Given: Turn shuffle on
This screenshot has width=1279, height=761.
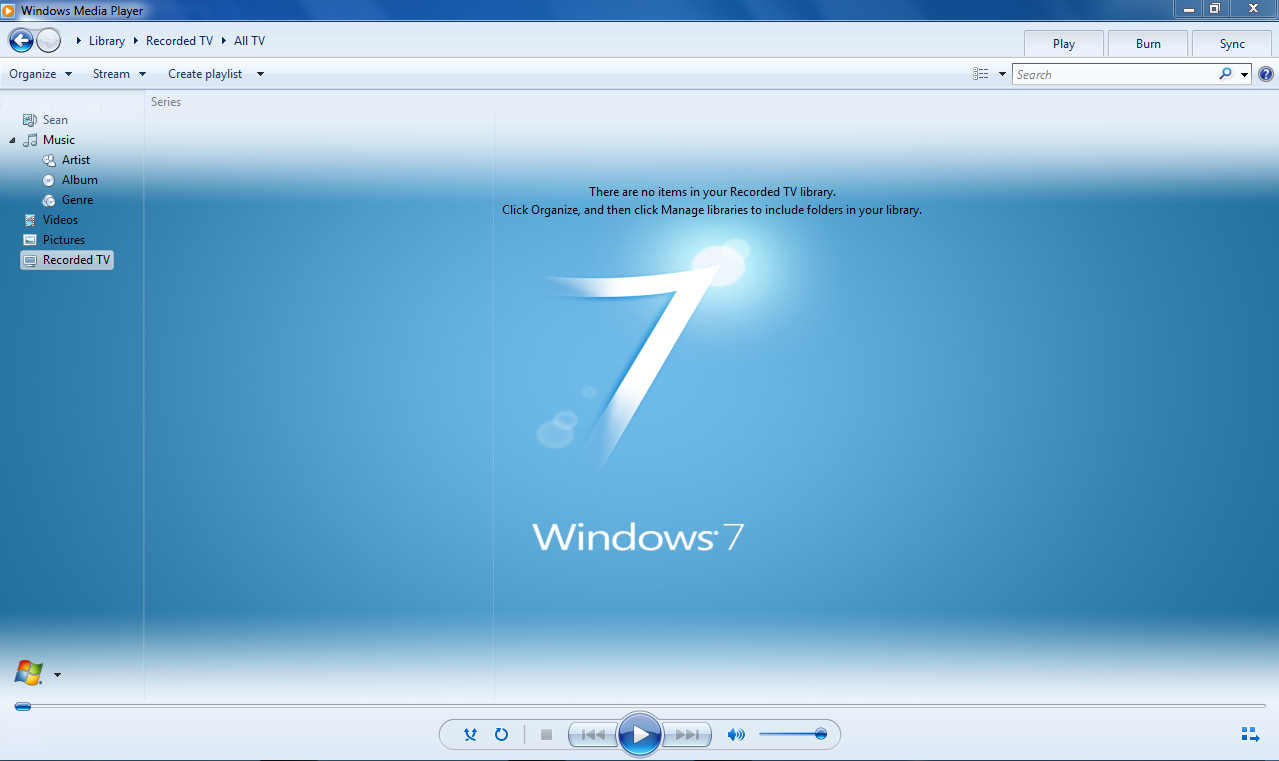Looking at the screenshot, I should [x=471, y=735].
